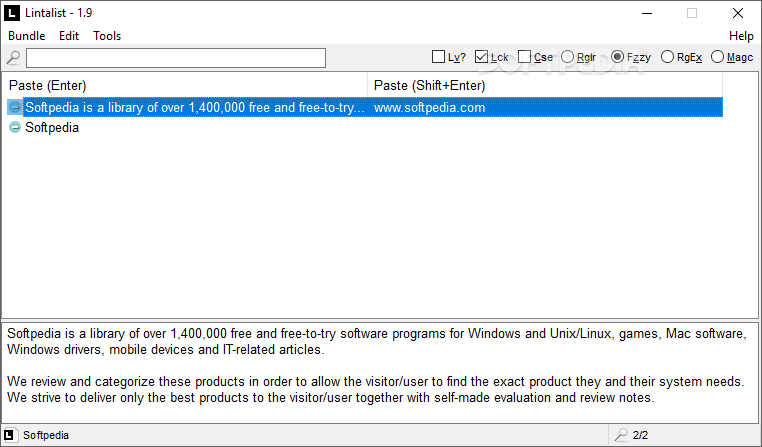This screenshot has width=762, height=447.
Task: Open the Help menu
Action: [741, 36]
